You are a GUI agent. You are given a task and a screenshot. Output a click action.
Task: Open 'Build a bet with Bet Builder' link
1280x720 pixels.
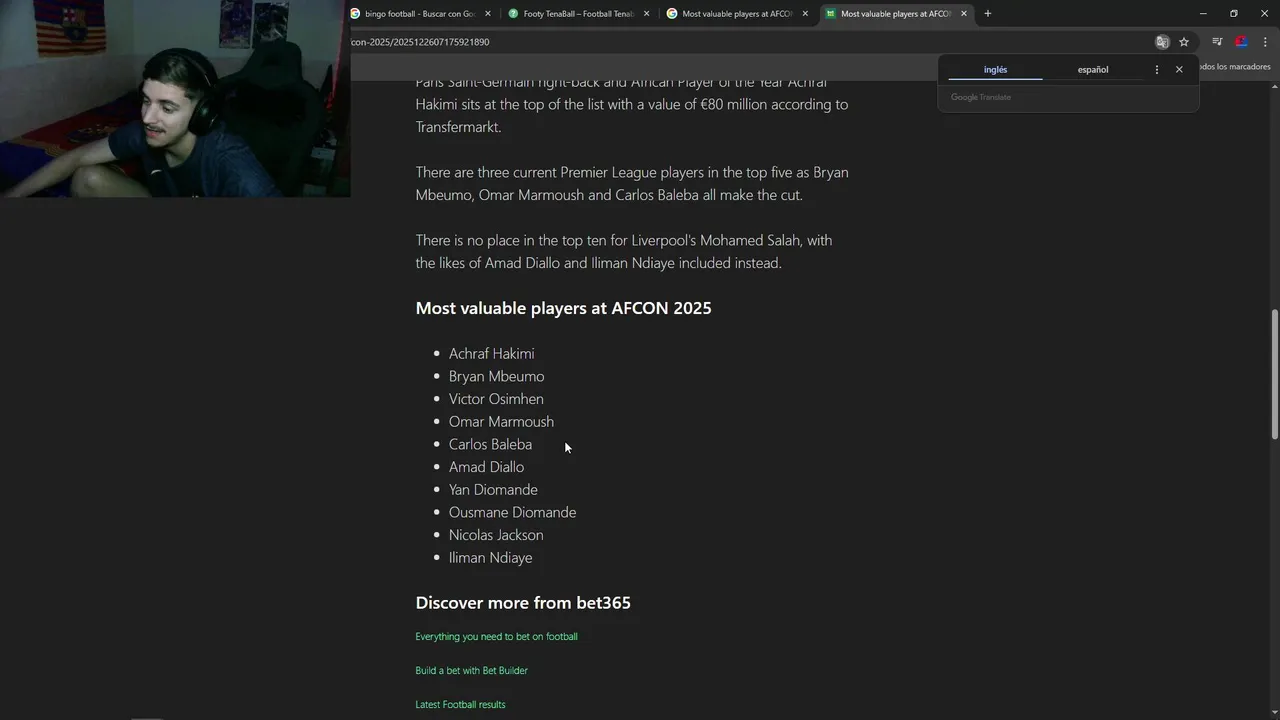471,671
